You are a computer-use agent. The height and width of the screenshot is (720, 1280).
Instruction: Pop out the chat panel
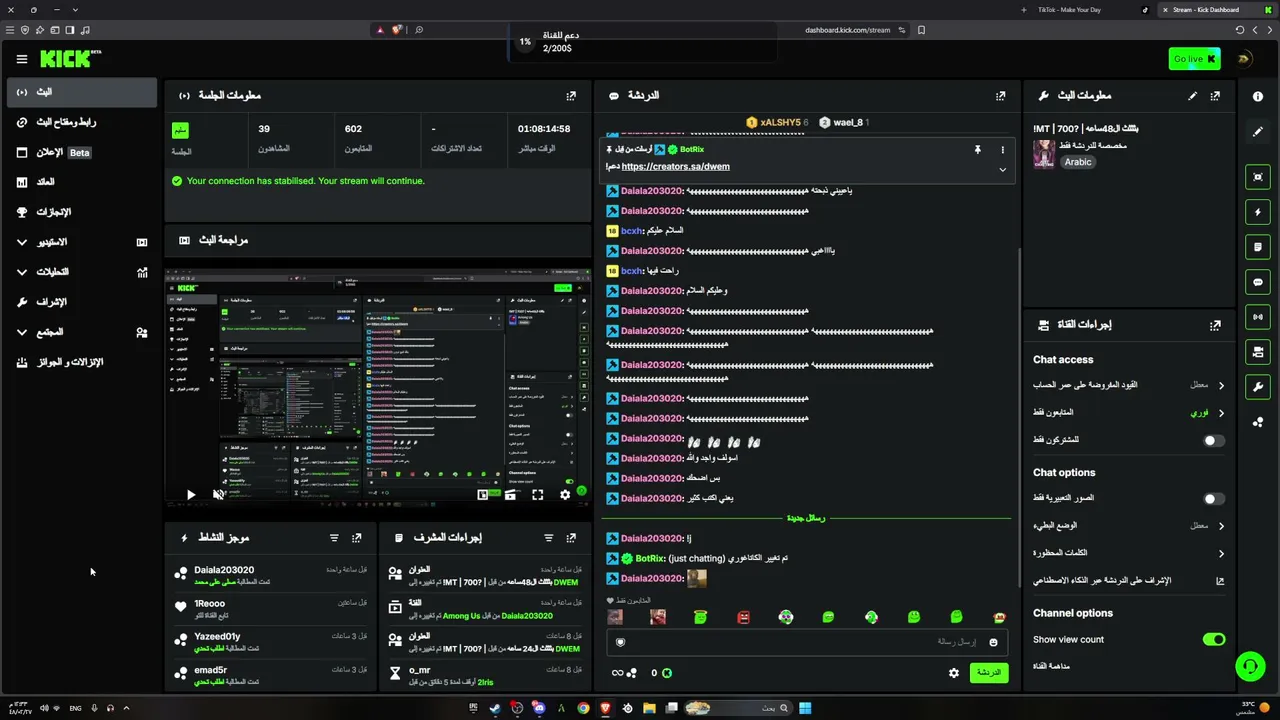pyautogui.click(x=1000, y=96)
